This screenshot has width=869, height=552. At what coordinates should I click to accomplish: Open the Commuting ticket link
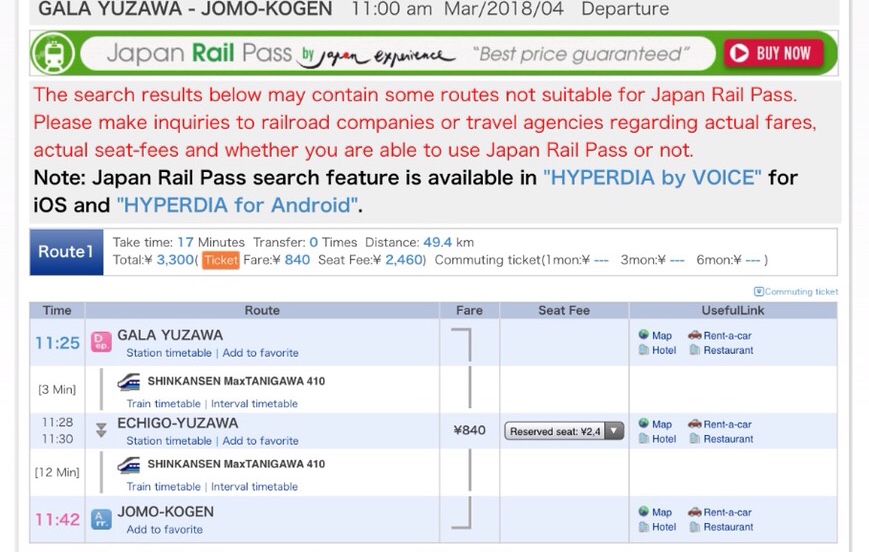click(x=801, y=292)
